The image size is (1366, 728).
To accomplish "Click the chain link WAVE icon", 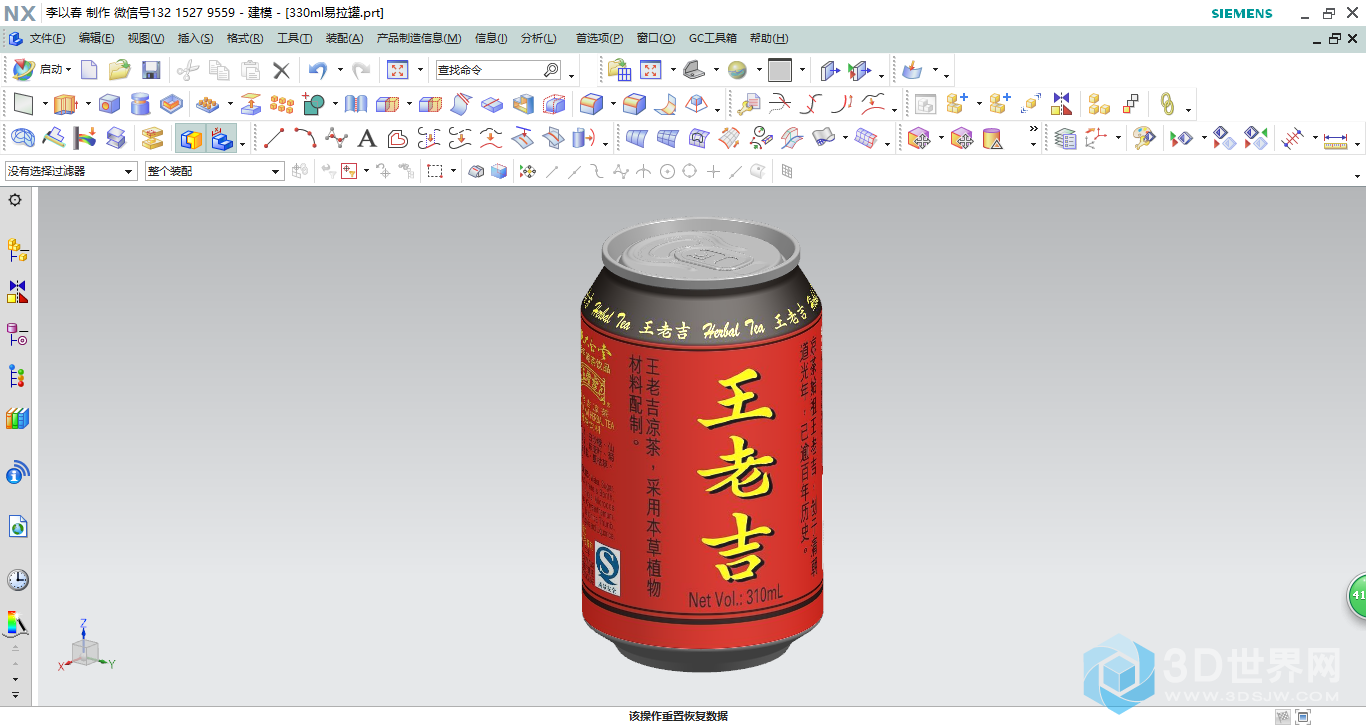I will click(1166, 104).
